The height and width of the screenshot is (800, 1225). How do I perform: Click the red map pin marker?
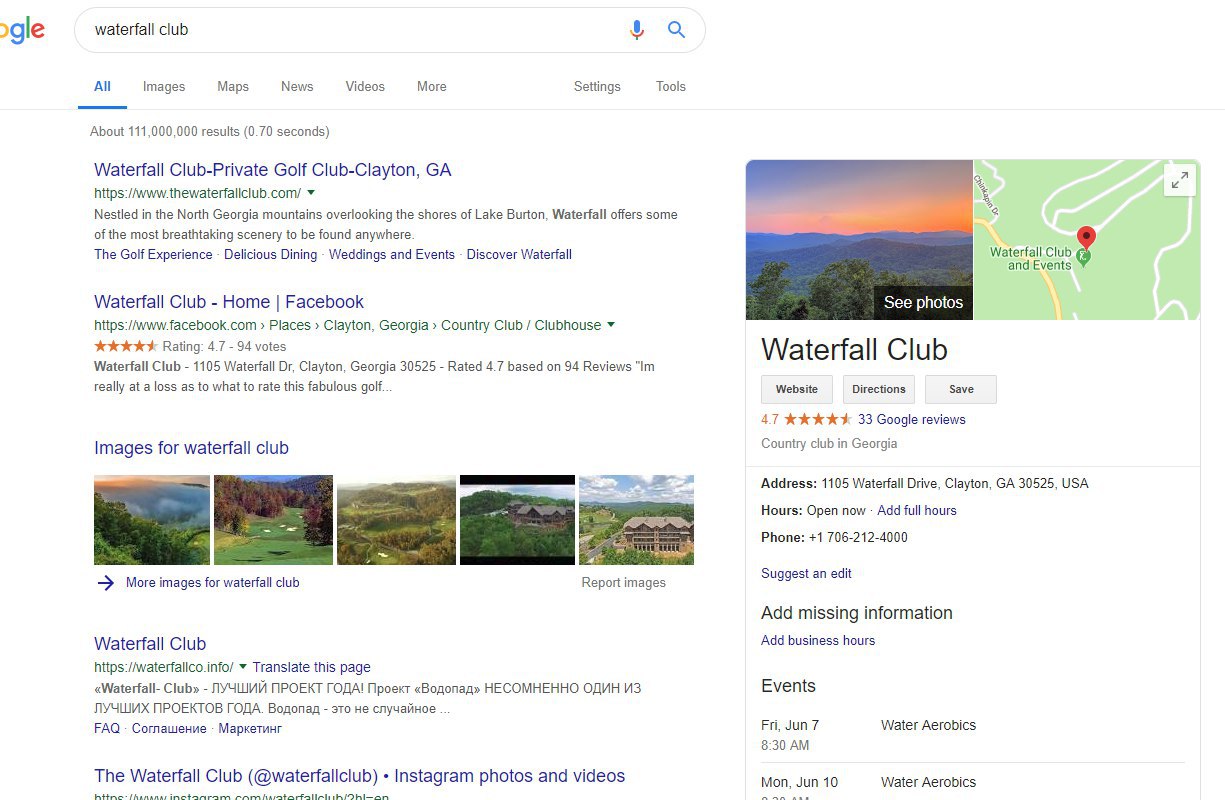pyautogui.click(x=1087, y=238)
